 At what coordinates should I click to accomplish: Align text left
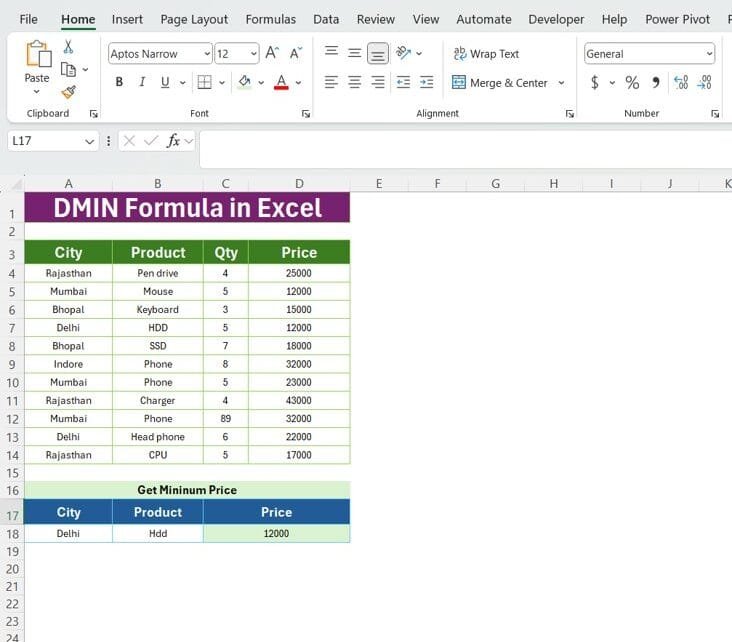pyautogui.click(x=331, y=82)
